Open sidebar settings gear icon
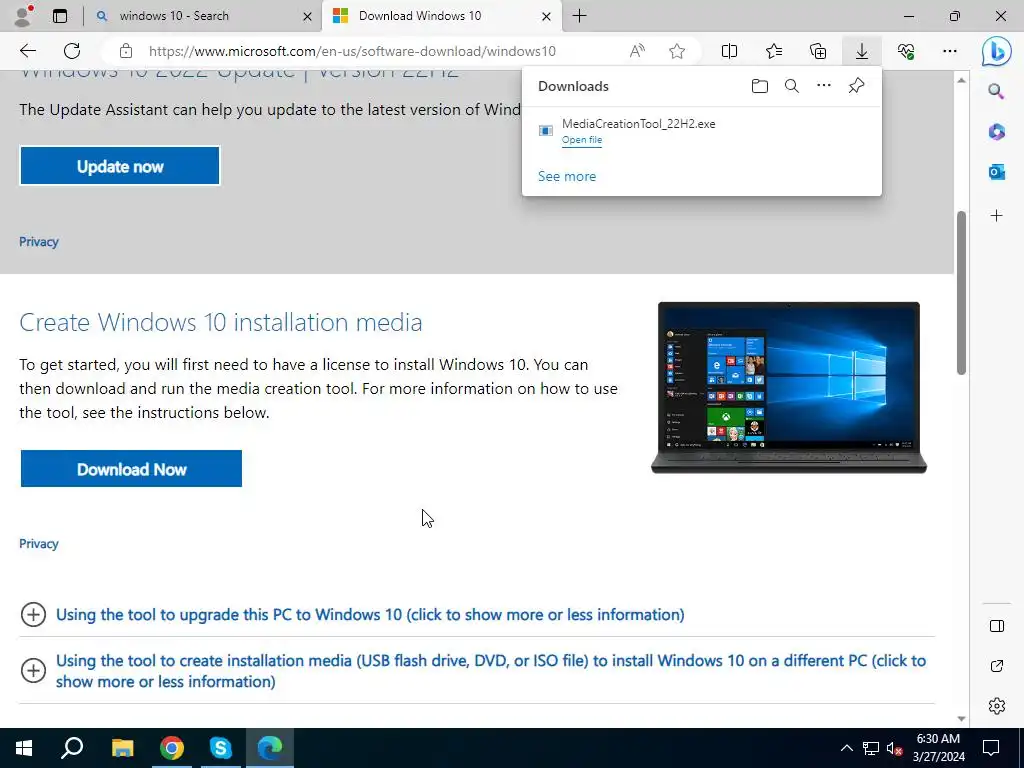1024x768 pixels. coord(997,706)
